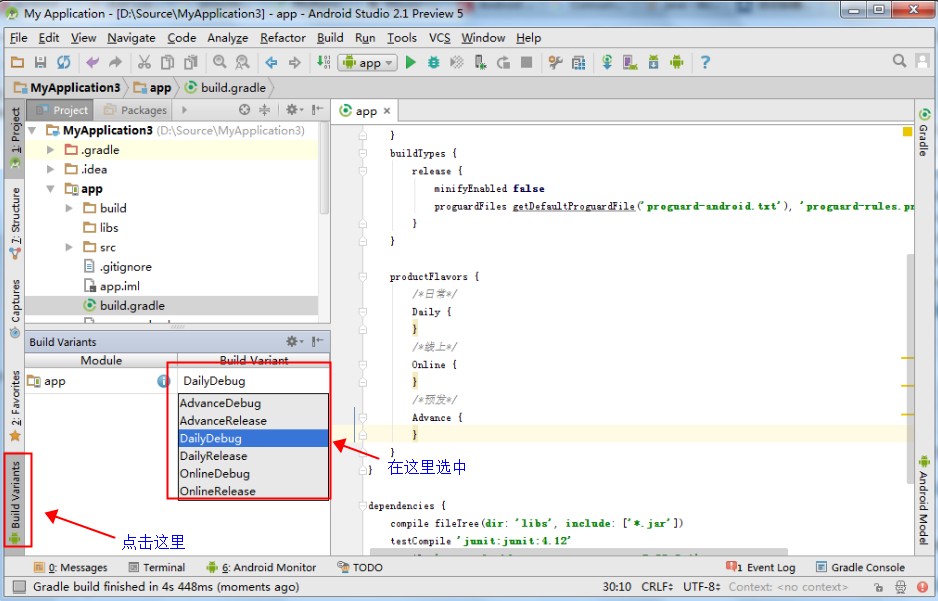The image size is (938, 601).
Task: Open the DailyDebug build variant combo box
Action: pos(254,381)
